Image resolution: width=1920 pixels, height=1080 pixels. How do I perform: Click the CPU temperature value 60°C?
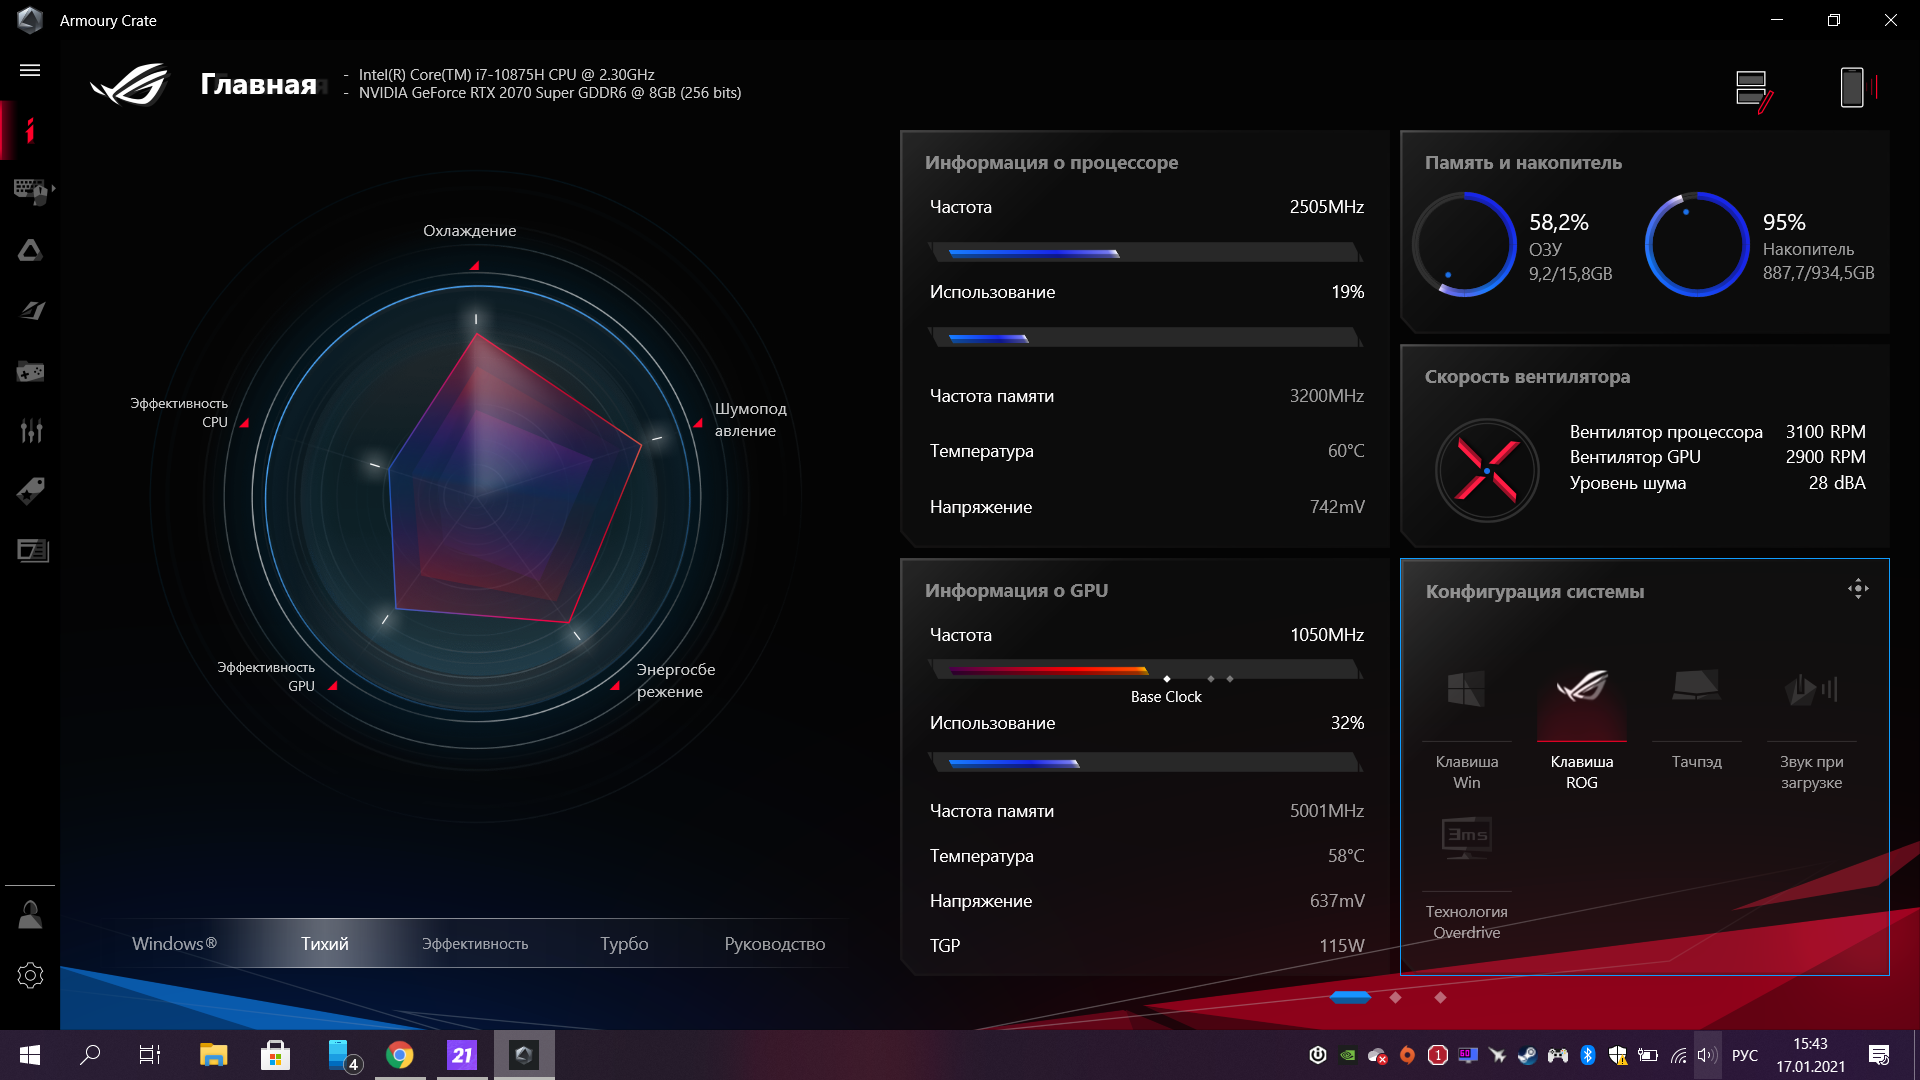tap(1346, 451)
